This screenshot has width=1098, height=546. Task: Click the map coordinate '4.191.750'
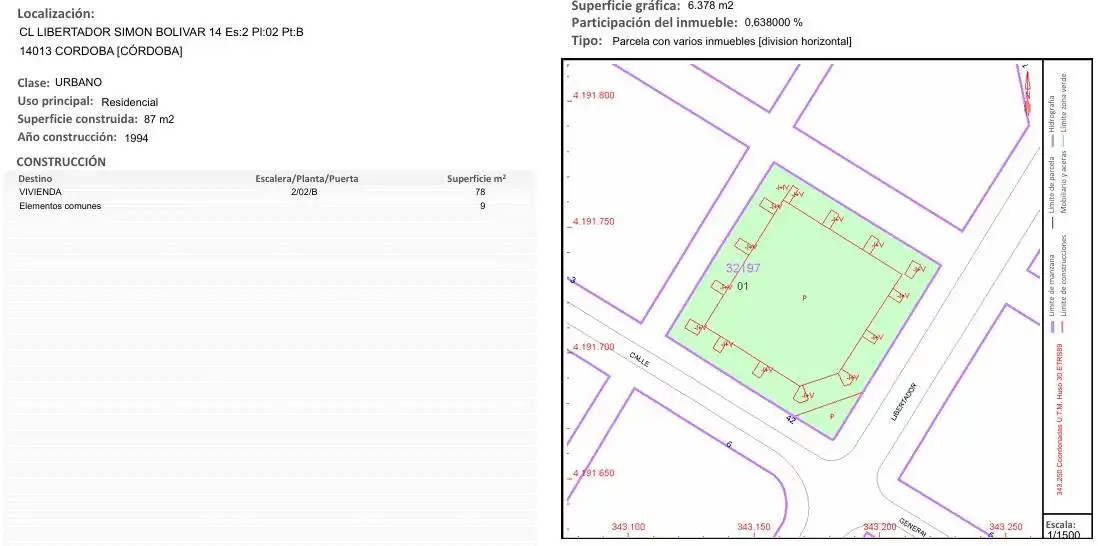[x=593, y=221]
